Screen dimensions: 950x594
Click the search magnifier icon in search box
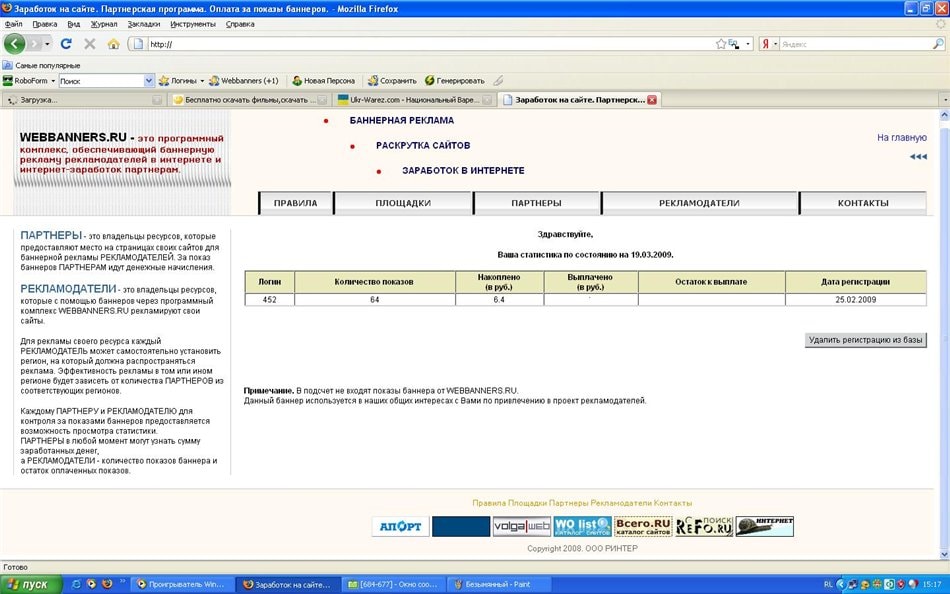pyautogui.click(x=937, y=44)
